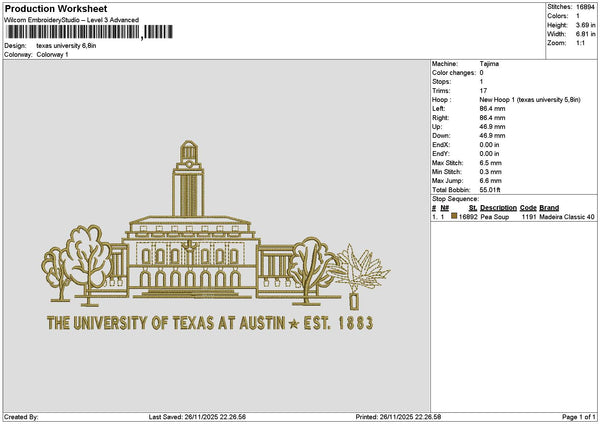Click the "Last Saved: 26/11/2025" footer text

pyautogui.click(x=197, y=417)
